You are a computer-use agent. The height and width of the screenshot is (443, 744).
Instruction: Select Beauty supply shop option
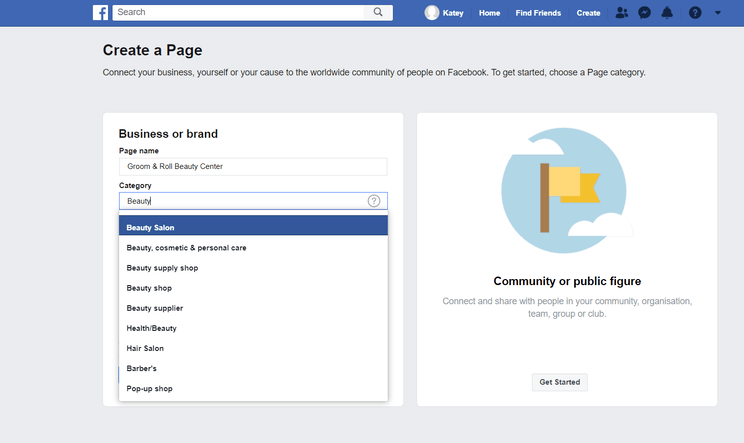[253, 268]
